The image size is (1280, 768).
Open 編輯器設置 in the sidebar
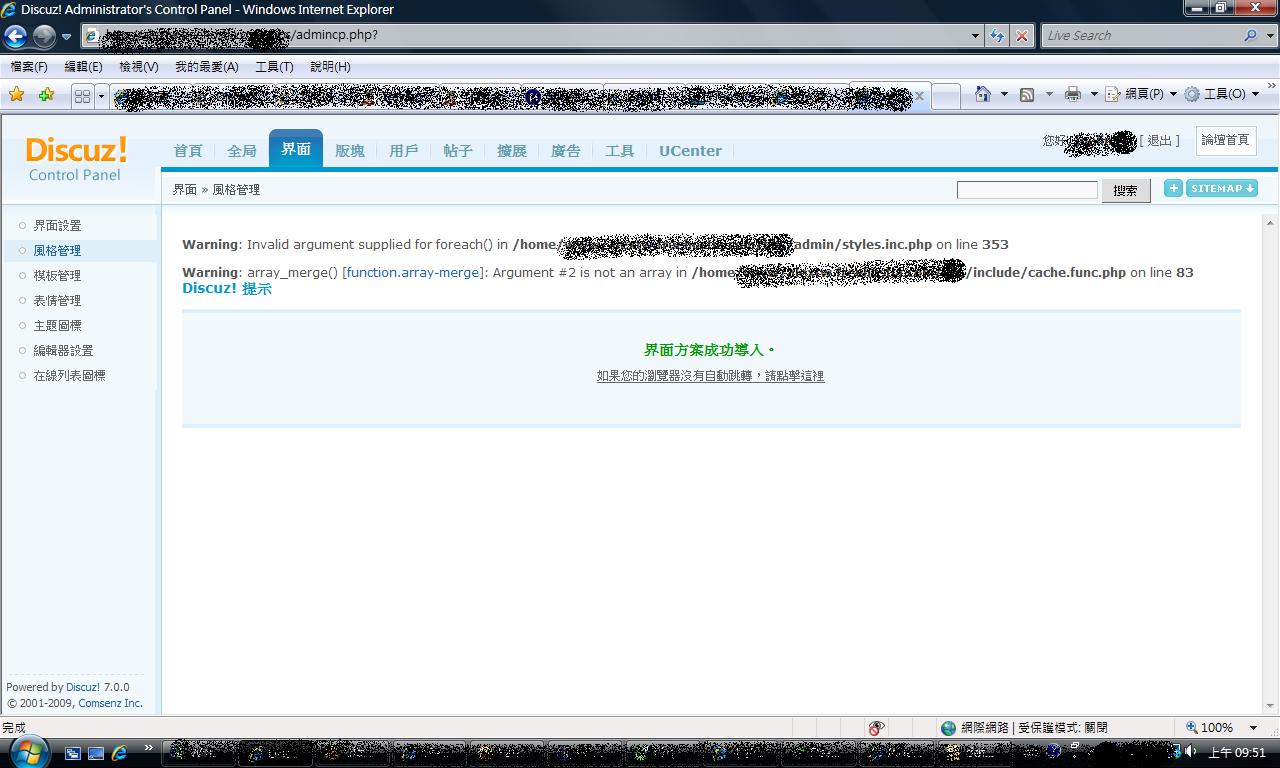(63, 351)
